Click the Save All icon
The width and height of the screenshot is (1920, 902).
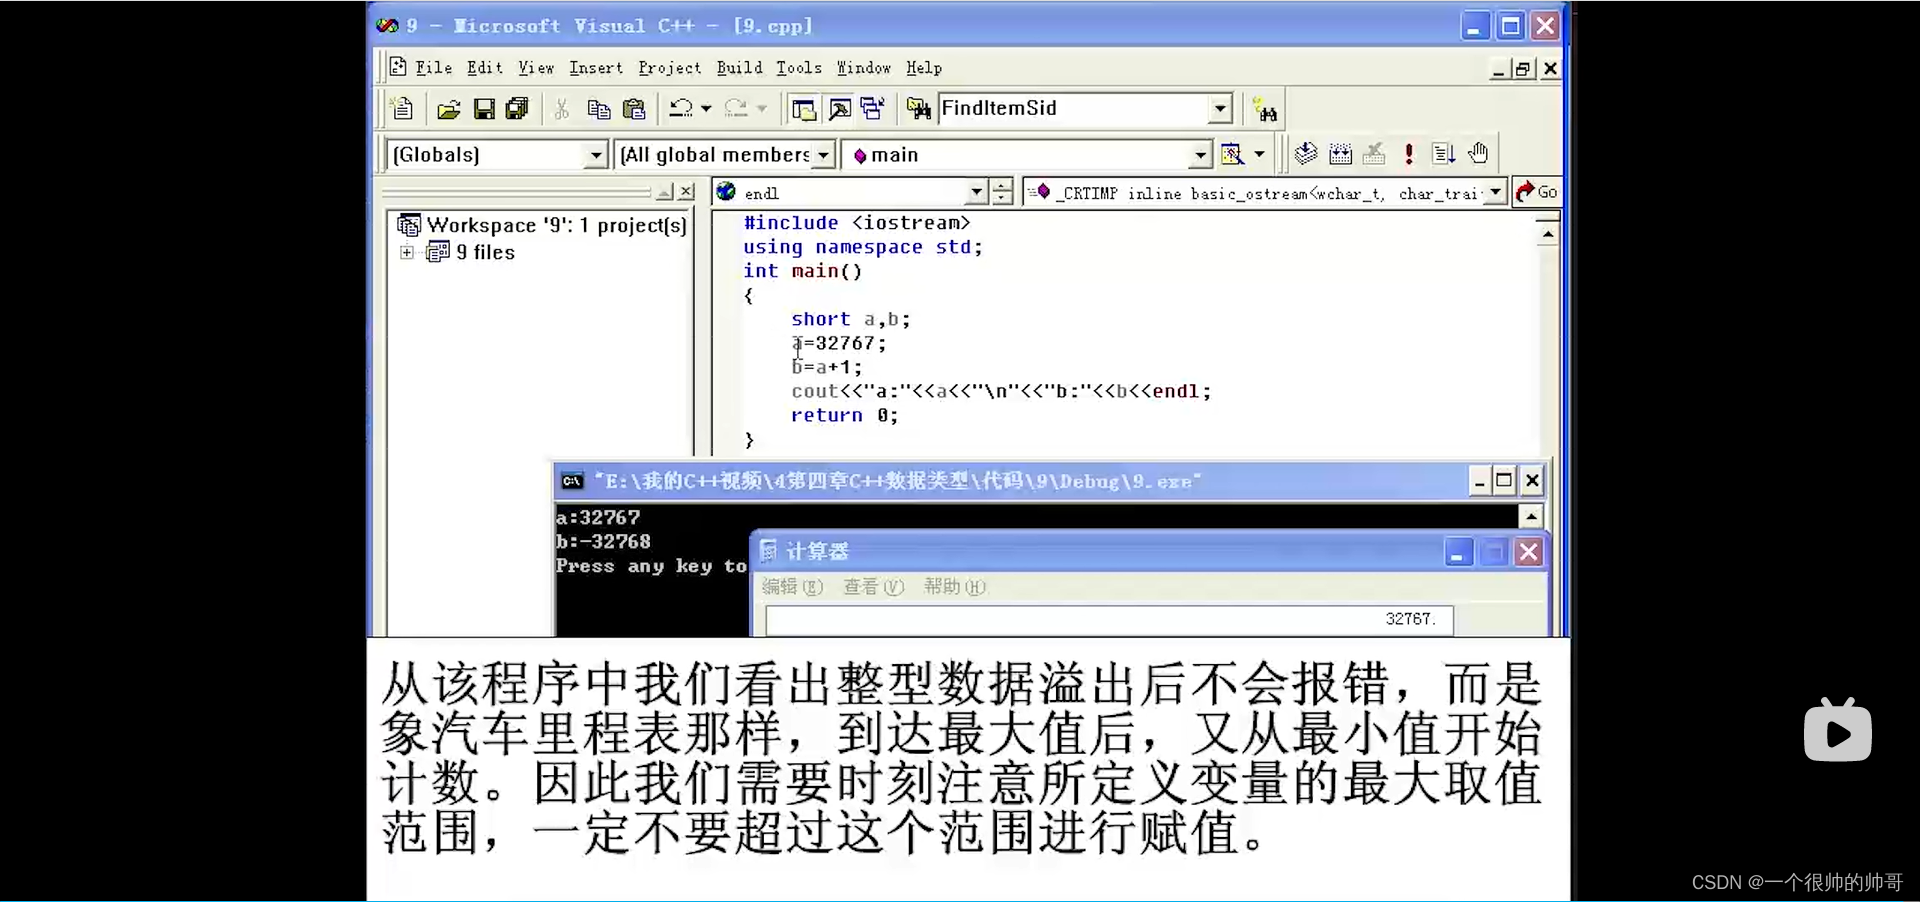pyautogui.click(x=517, y=109)
